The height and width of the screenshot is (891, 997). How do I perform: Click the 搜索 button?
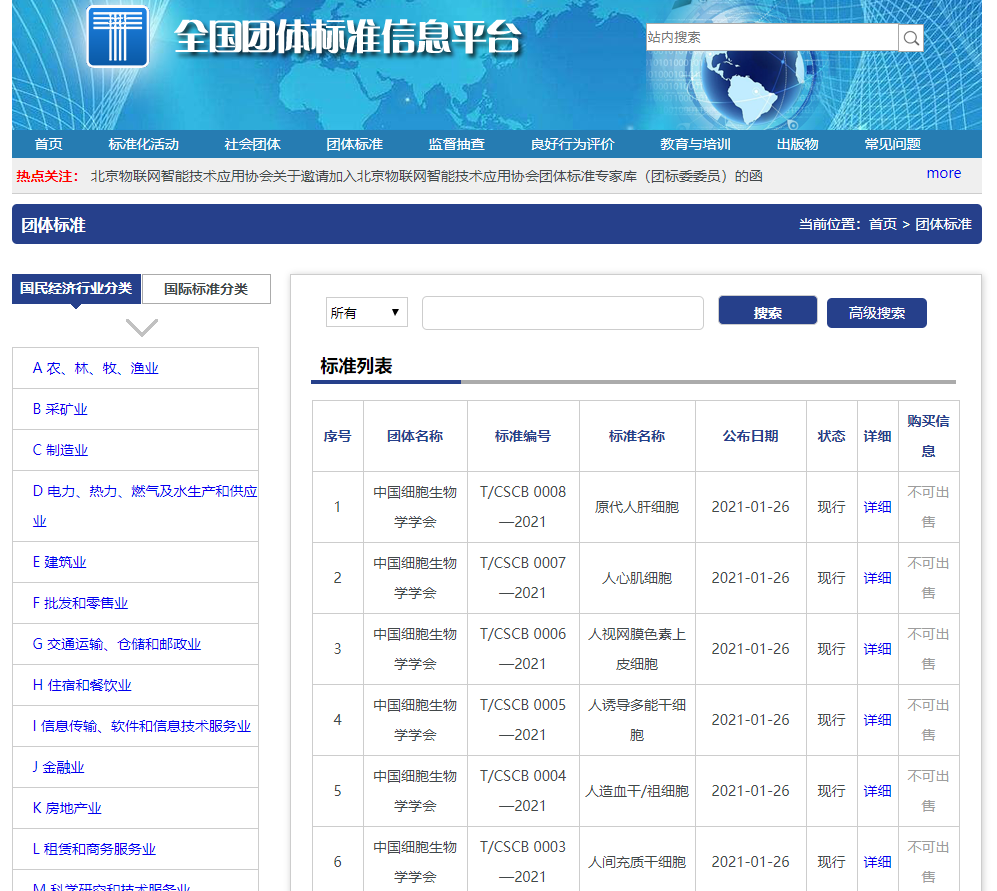click(767, 310)
